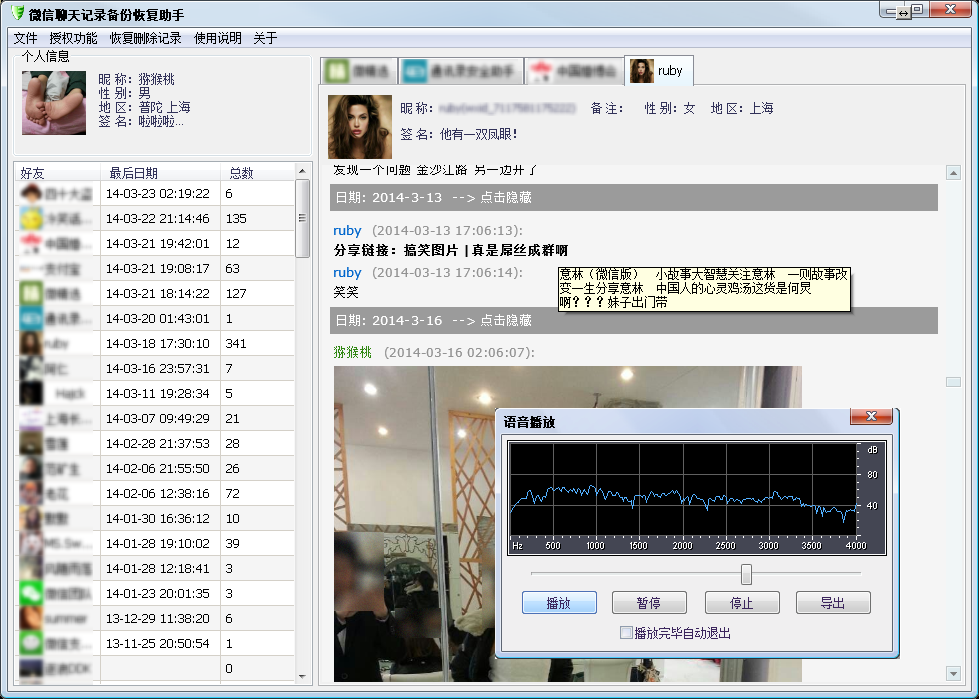Click the personal info profile photo

pos(53,102)
